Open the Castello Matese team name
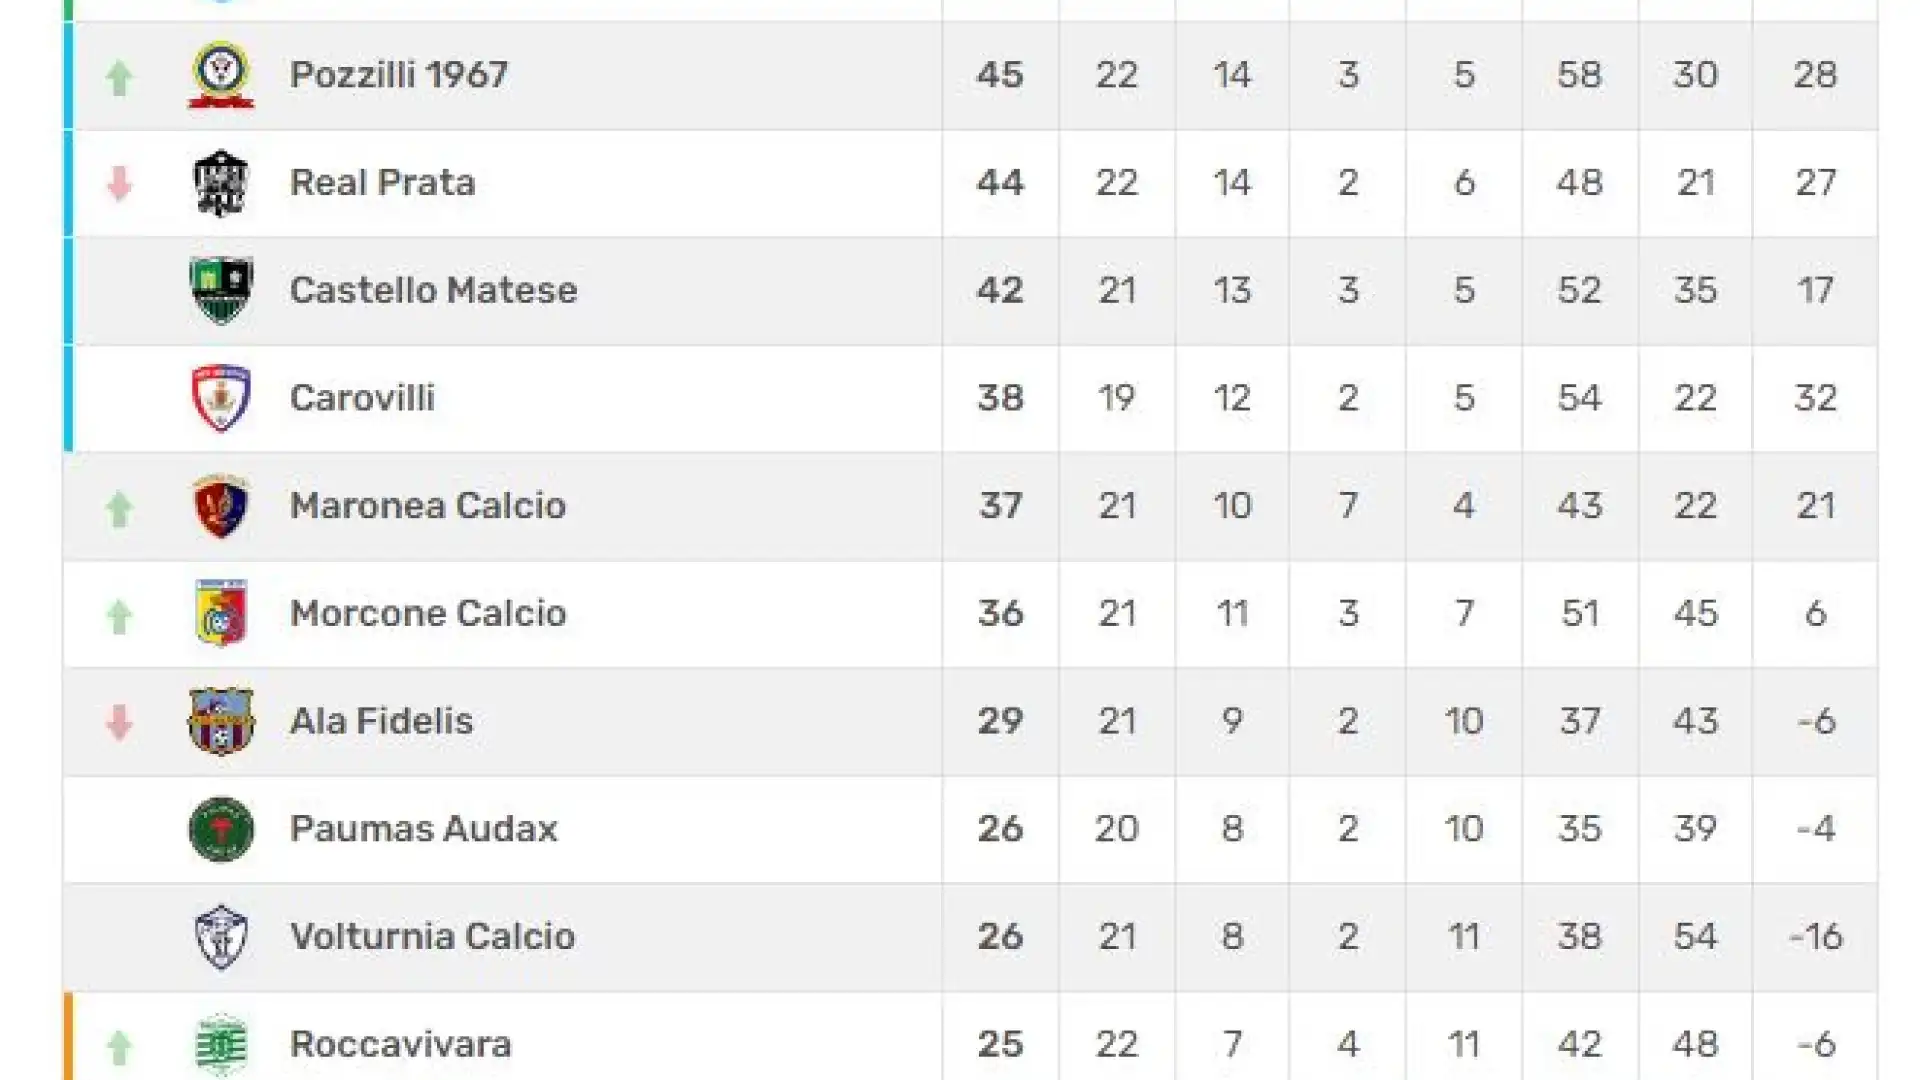 434,290
